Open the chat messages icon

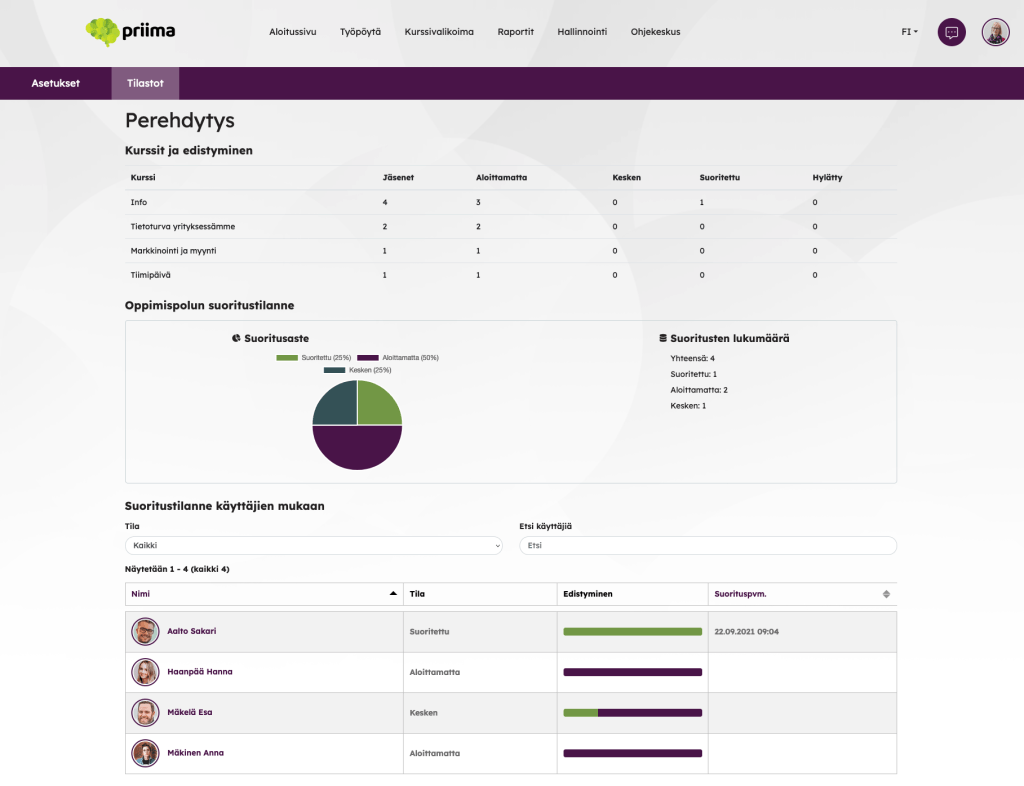click(x=951, y=32)
